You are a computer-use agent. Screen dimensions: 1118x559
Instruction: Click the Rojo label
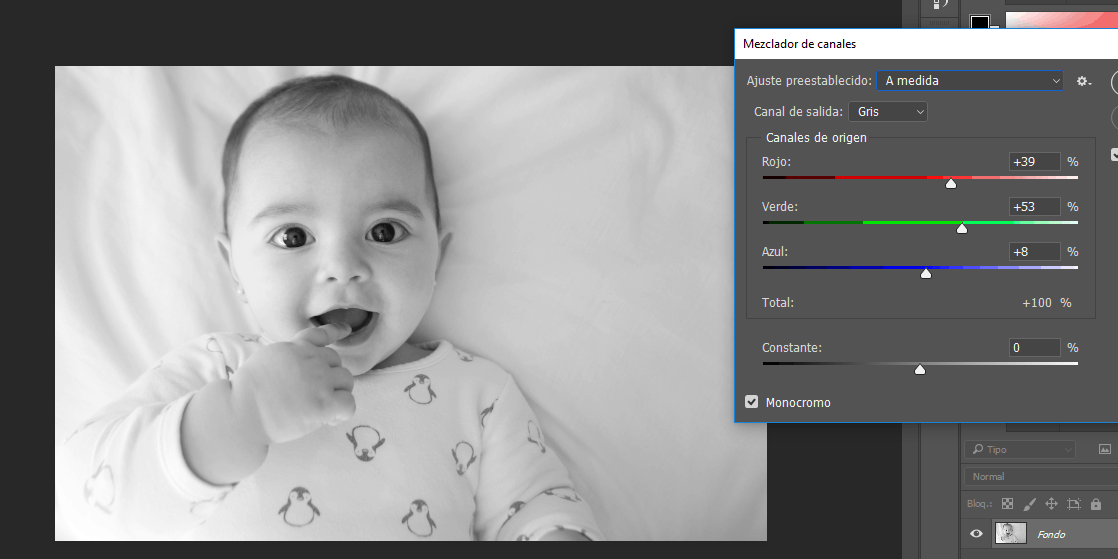[776, 162]
